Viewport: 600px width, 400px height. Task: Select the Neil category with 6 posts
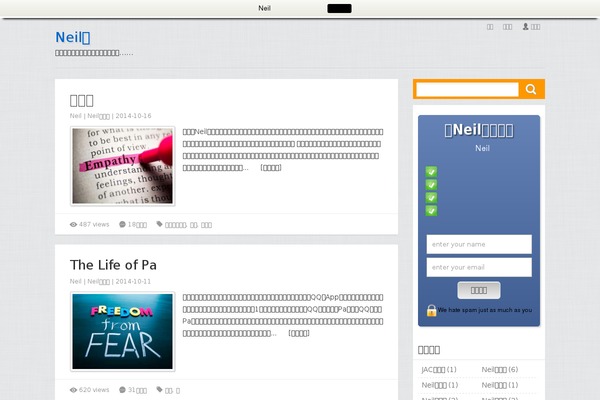coord(499,370)
